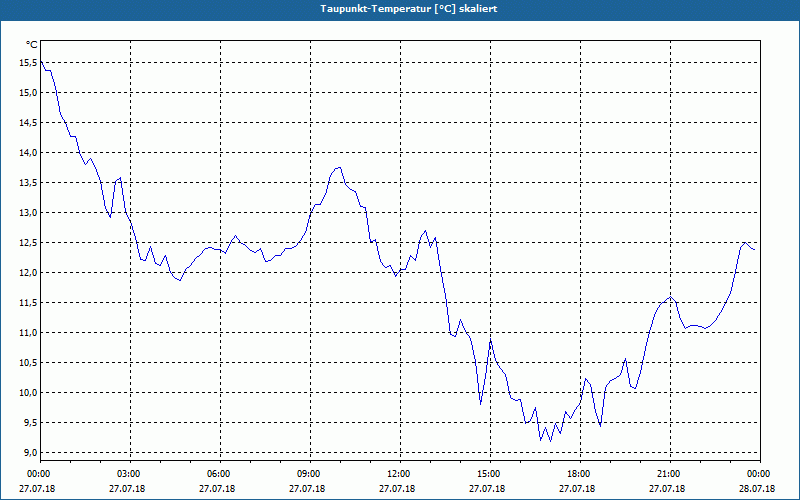Click the 15,0 y-axis label

click(x=29, y=93)
